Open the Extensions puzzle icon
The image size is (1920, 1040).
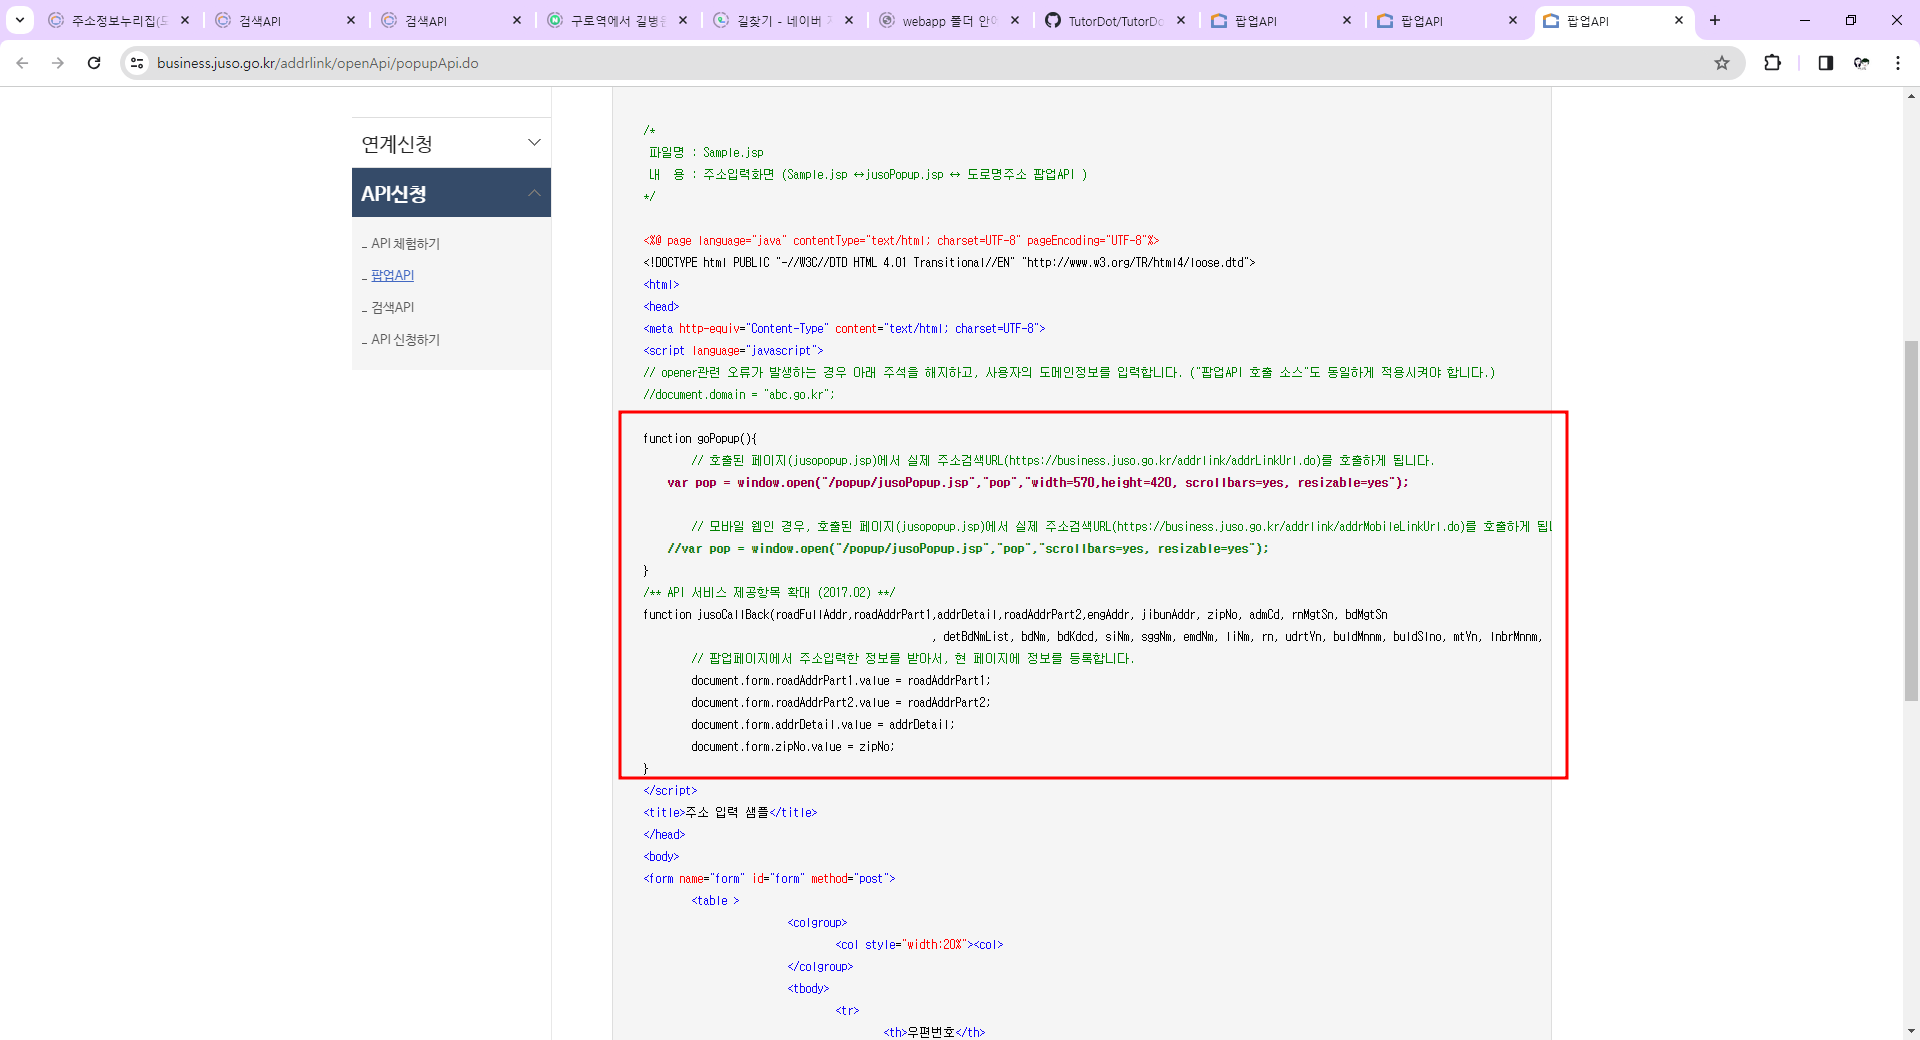[x=1772, y=63]
